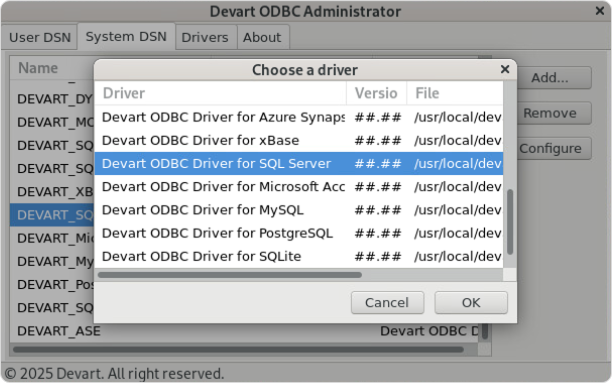The image size is (612, 383).
Task: Open the About tab
Action: click(262, 37)
